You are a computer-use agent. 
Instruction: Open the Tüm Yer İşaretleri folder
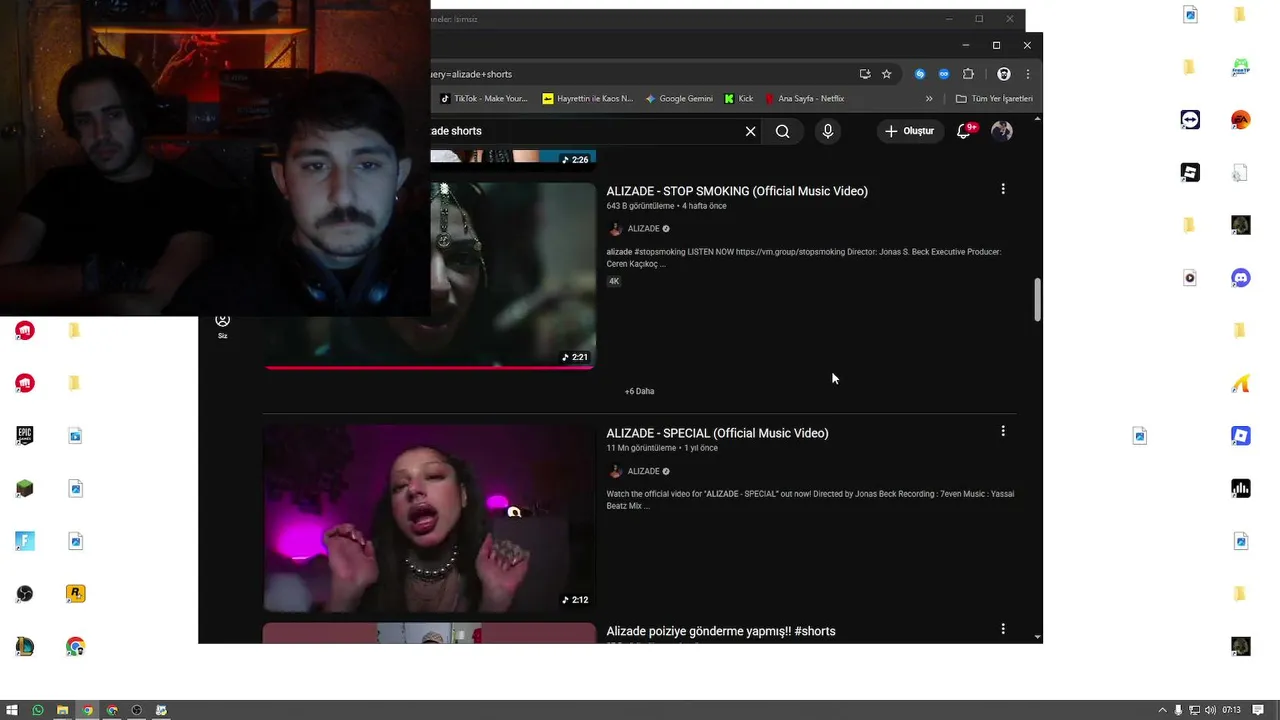click(994, 99)
